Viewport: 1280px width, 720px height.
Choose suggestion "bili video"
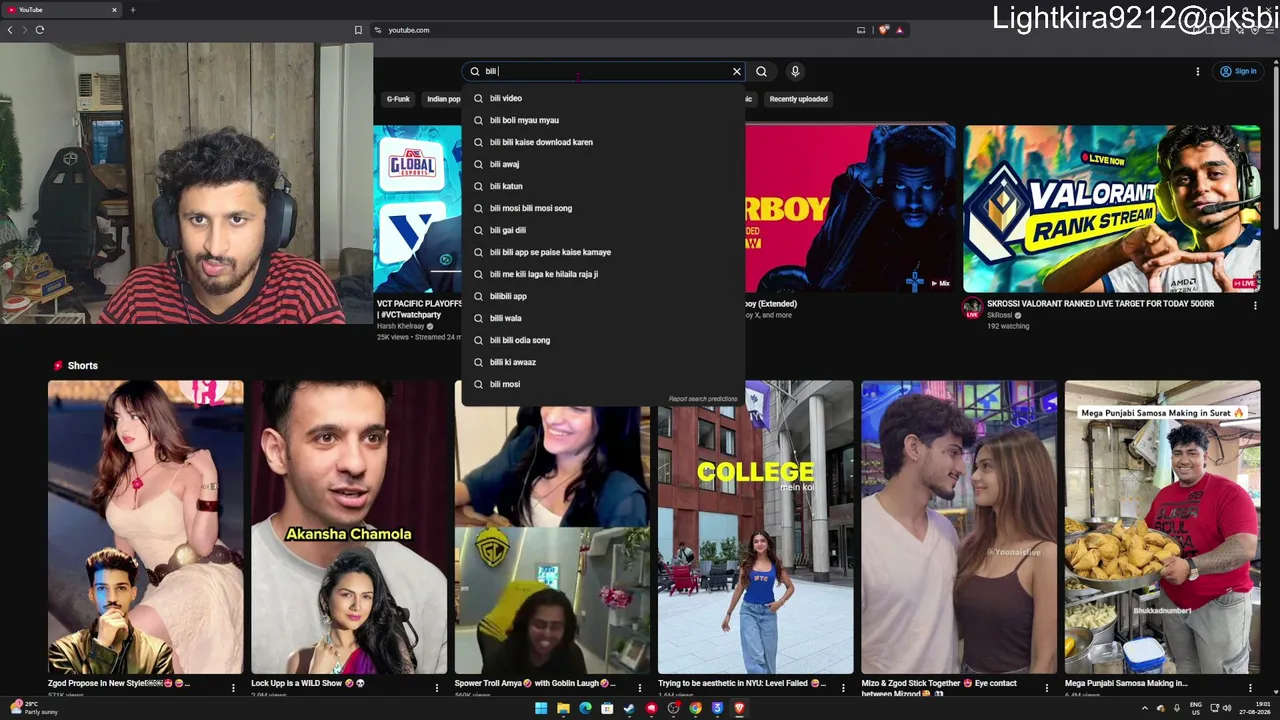coord(603,98)
